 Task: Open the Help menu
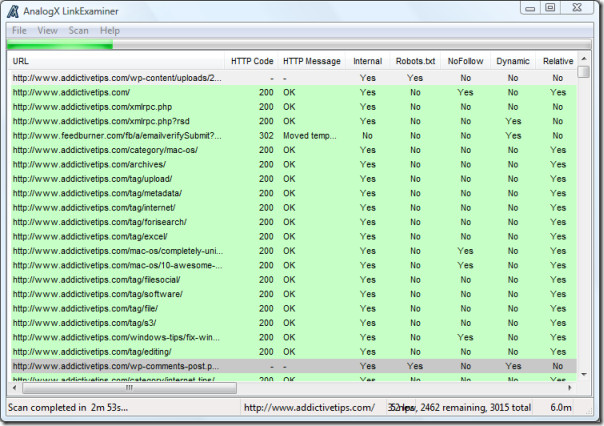tap(110, 30)
